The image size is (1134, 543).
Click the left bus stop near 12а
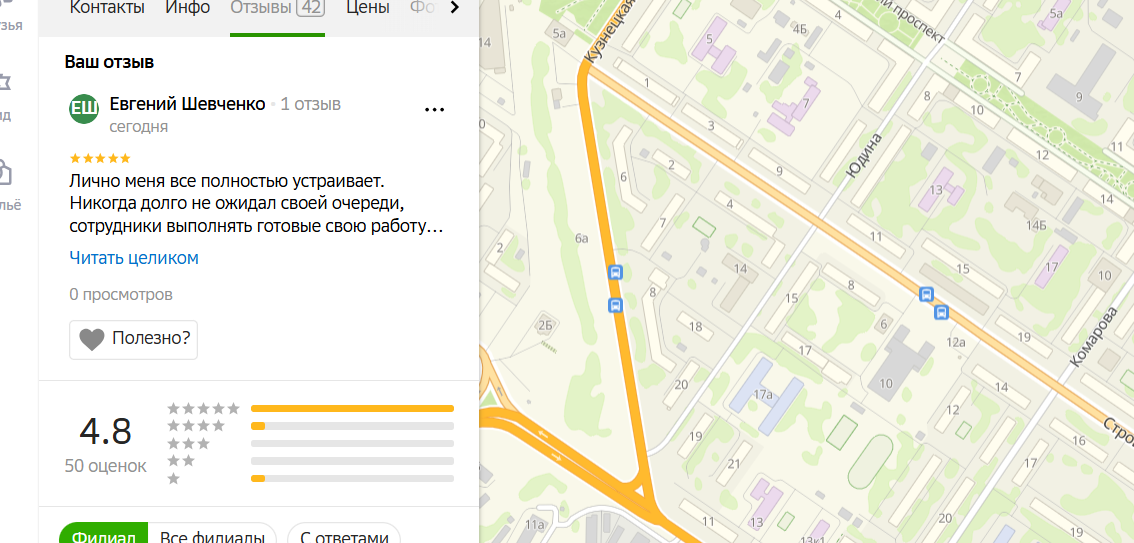click(926, 294)
